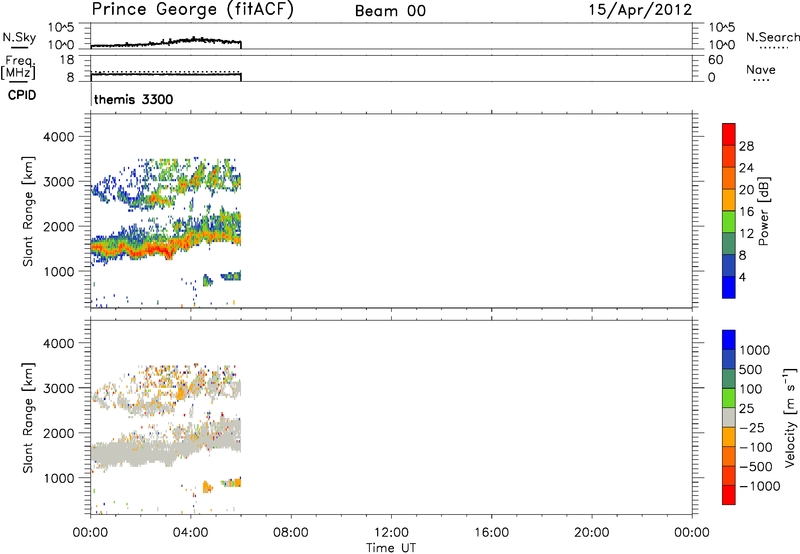Click the Slant Range label of the power panel
Viewport: 800px width, 554px height.
(x=28, y=211)
